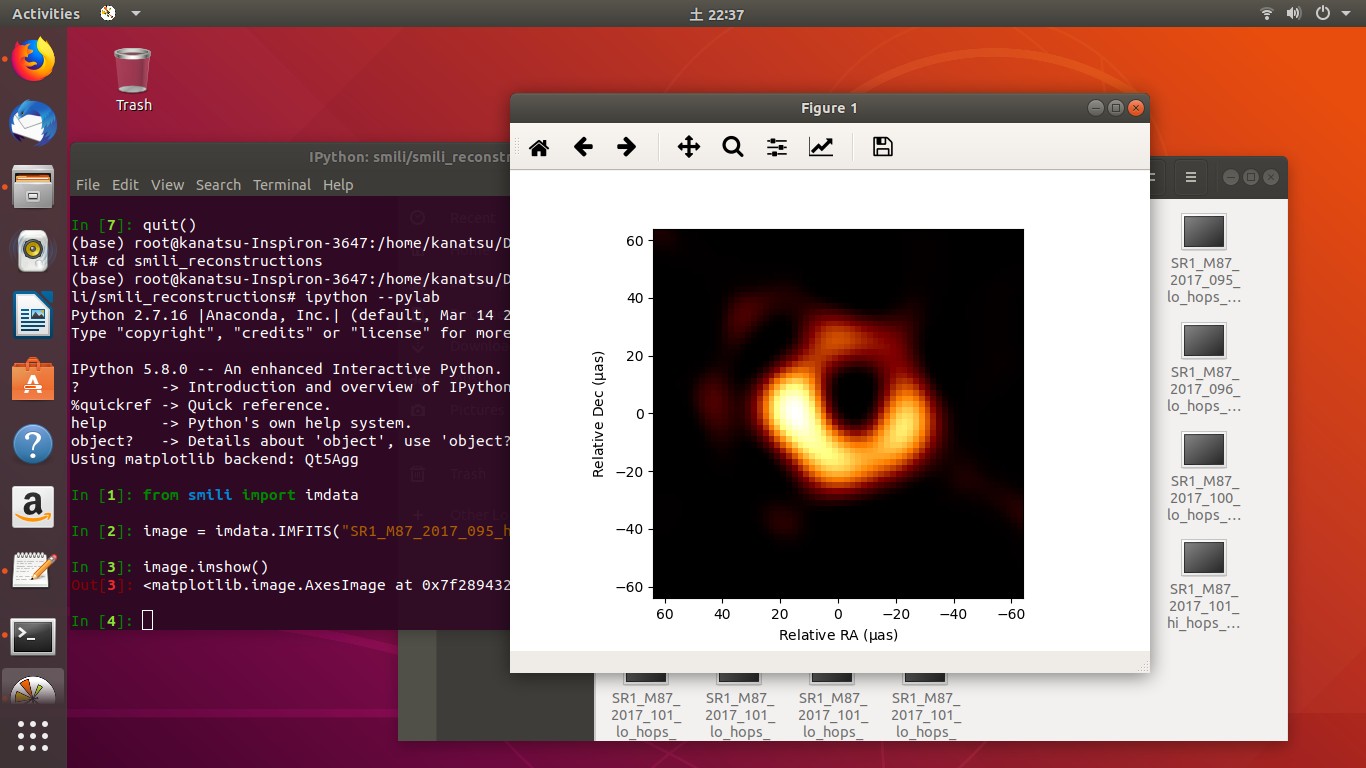This screenshot has height=768, width=1366.
Task: Open Configure subplots sliders dialog
Action: pyautogui.click(x=777, y=148)
